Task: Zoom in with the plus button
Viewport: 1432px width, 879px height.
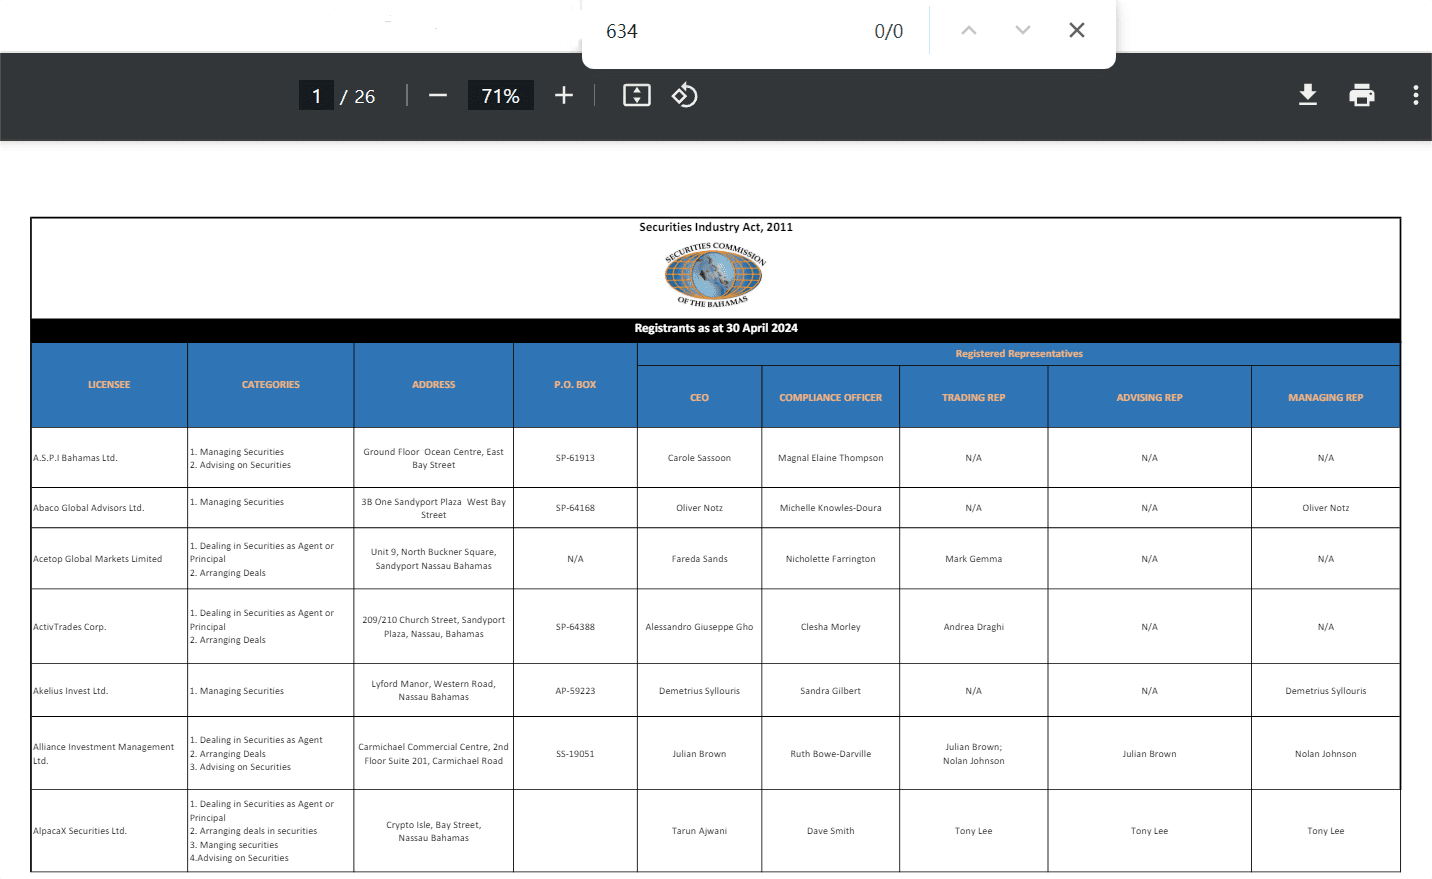Action: click(564, 95)
